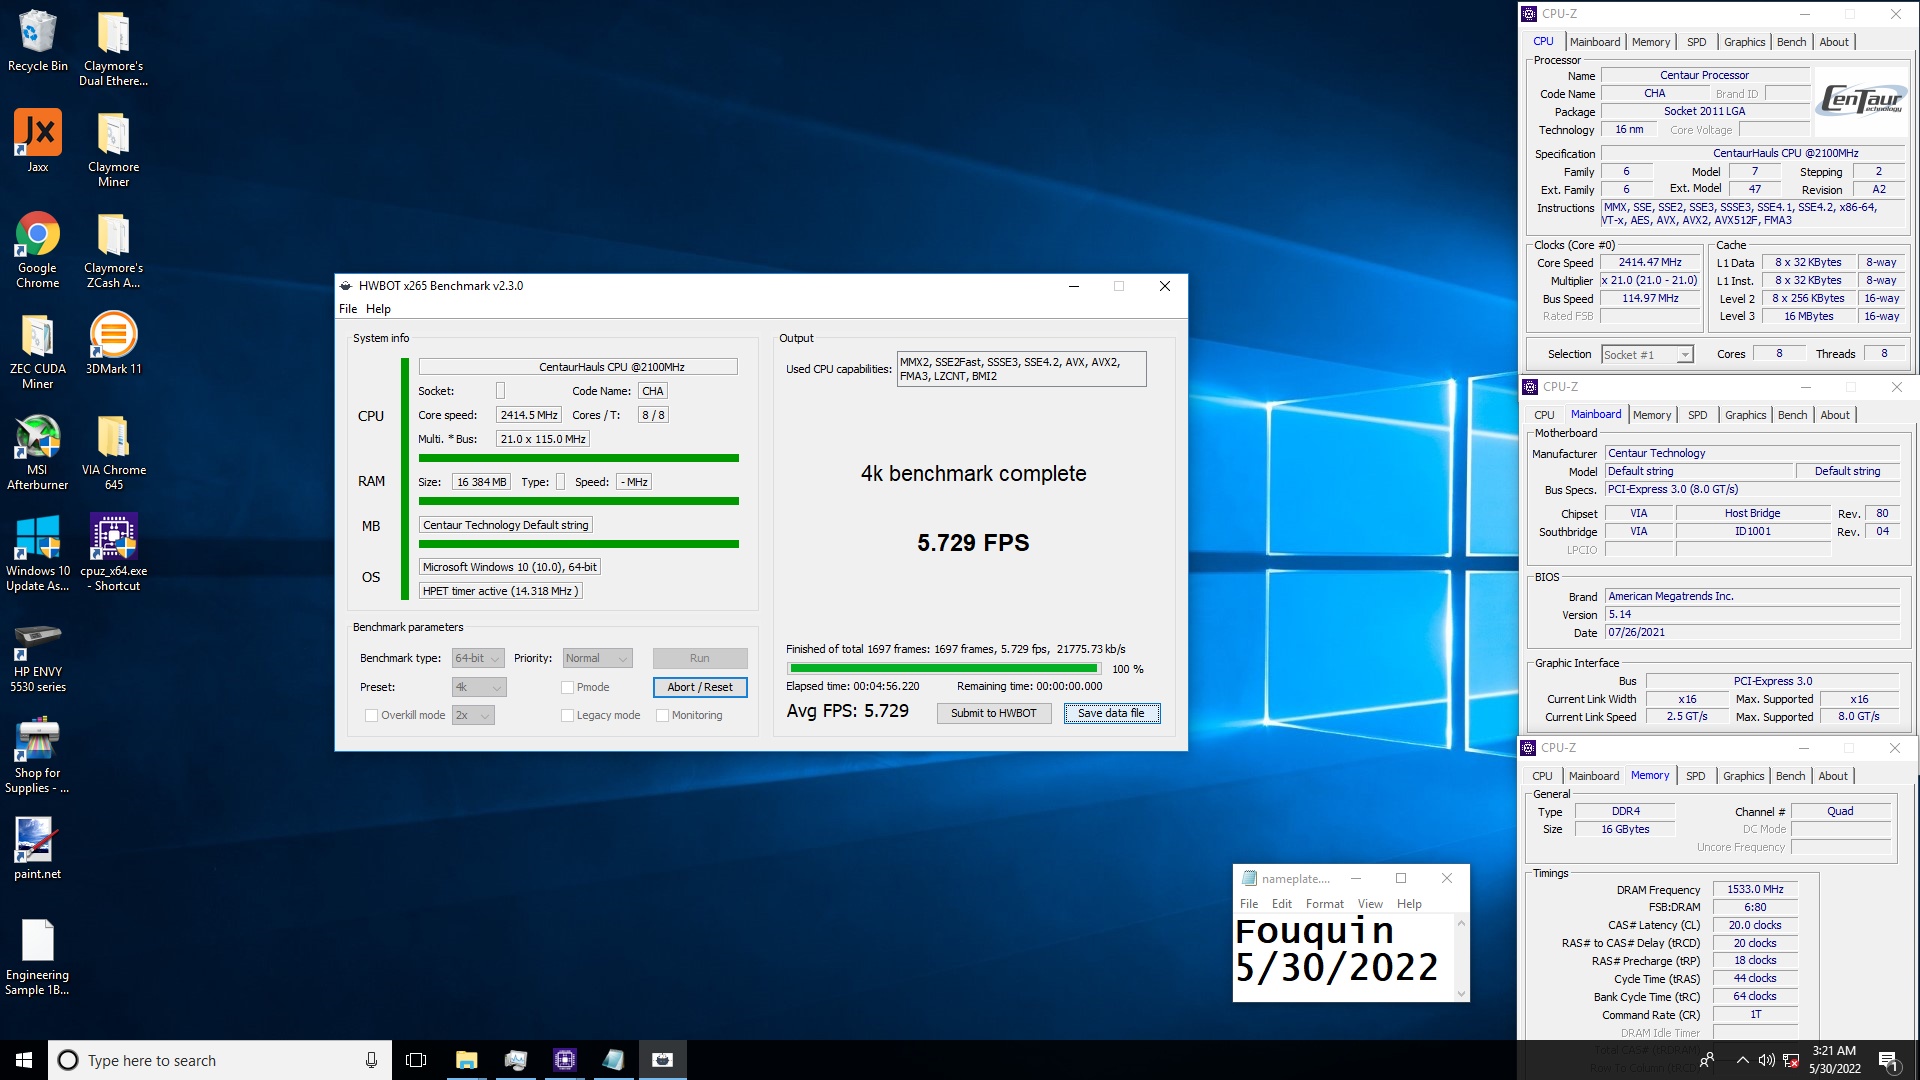1920x1080 pixels.
Task: Click the Centaur logo in CPU-Z
Action: coord(1861,100)
